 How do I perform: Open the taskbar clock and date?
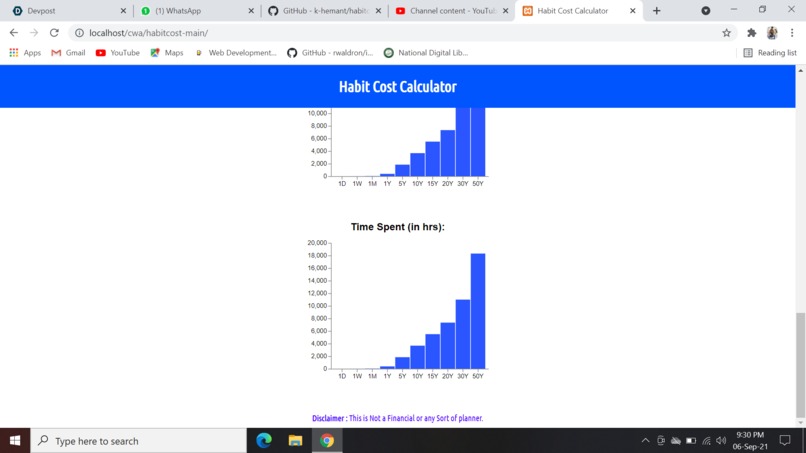(750, 441)
